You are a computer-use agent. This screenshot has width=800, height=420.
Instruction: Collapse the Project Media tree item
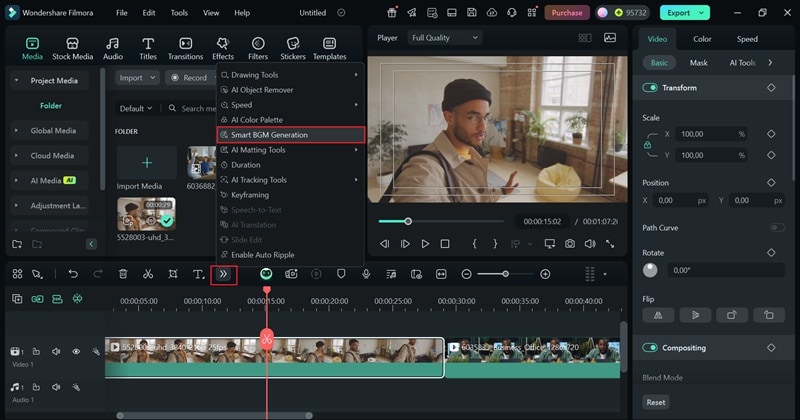point(16,81)
